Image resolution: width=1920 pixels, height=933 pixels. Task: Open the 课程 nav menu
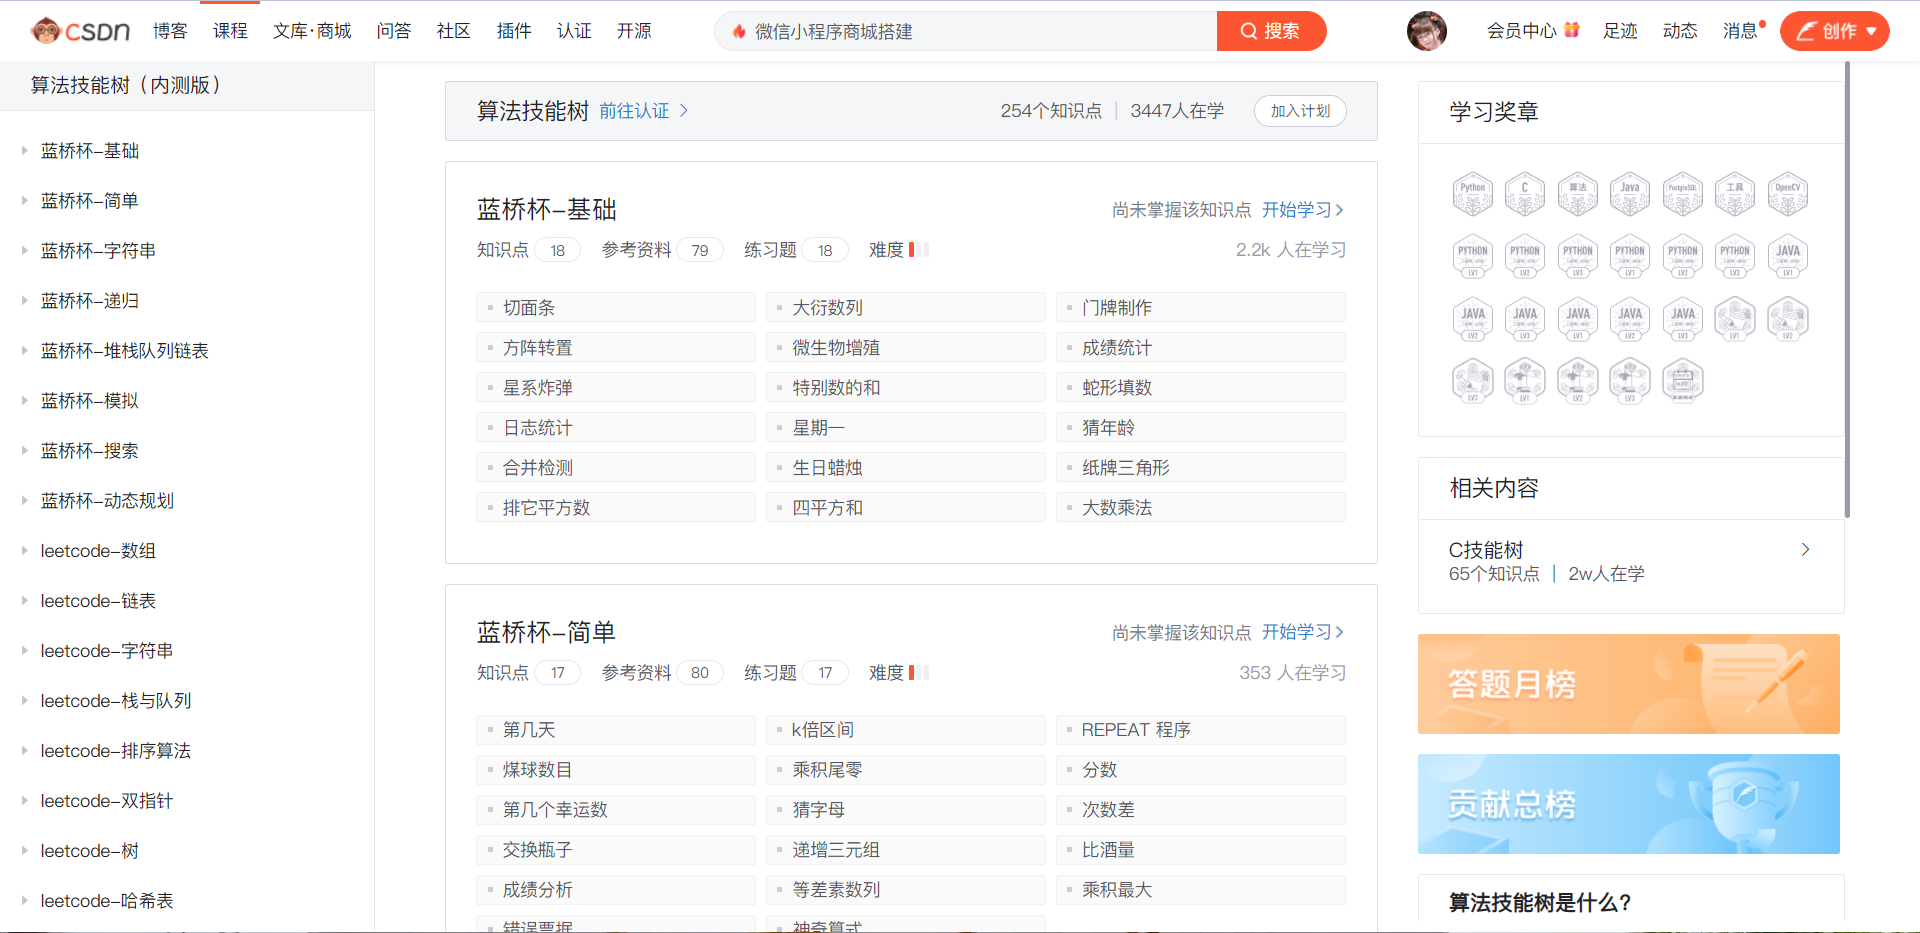230,31
